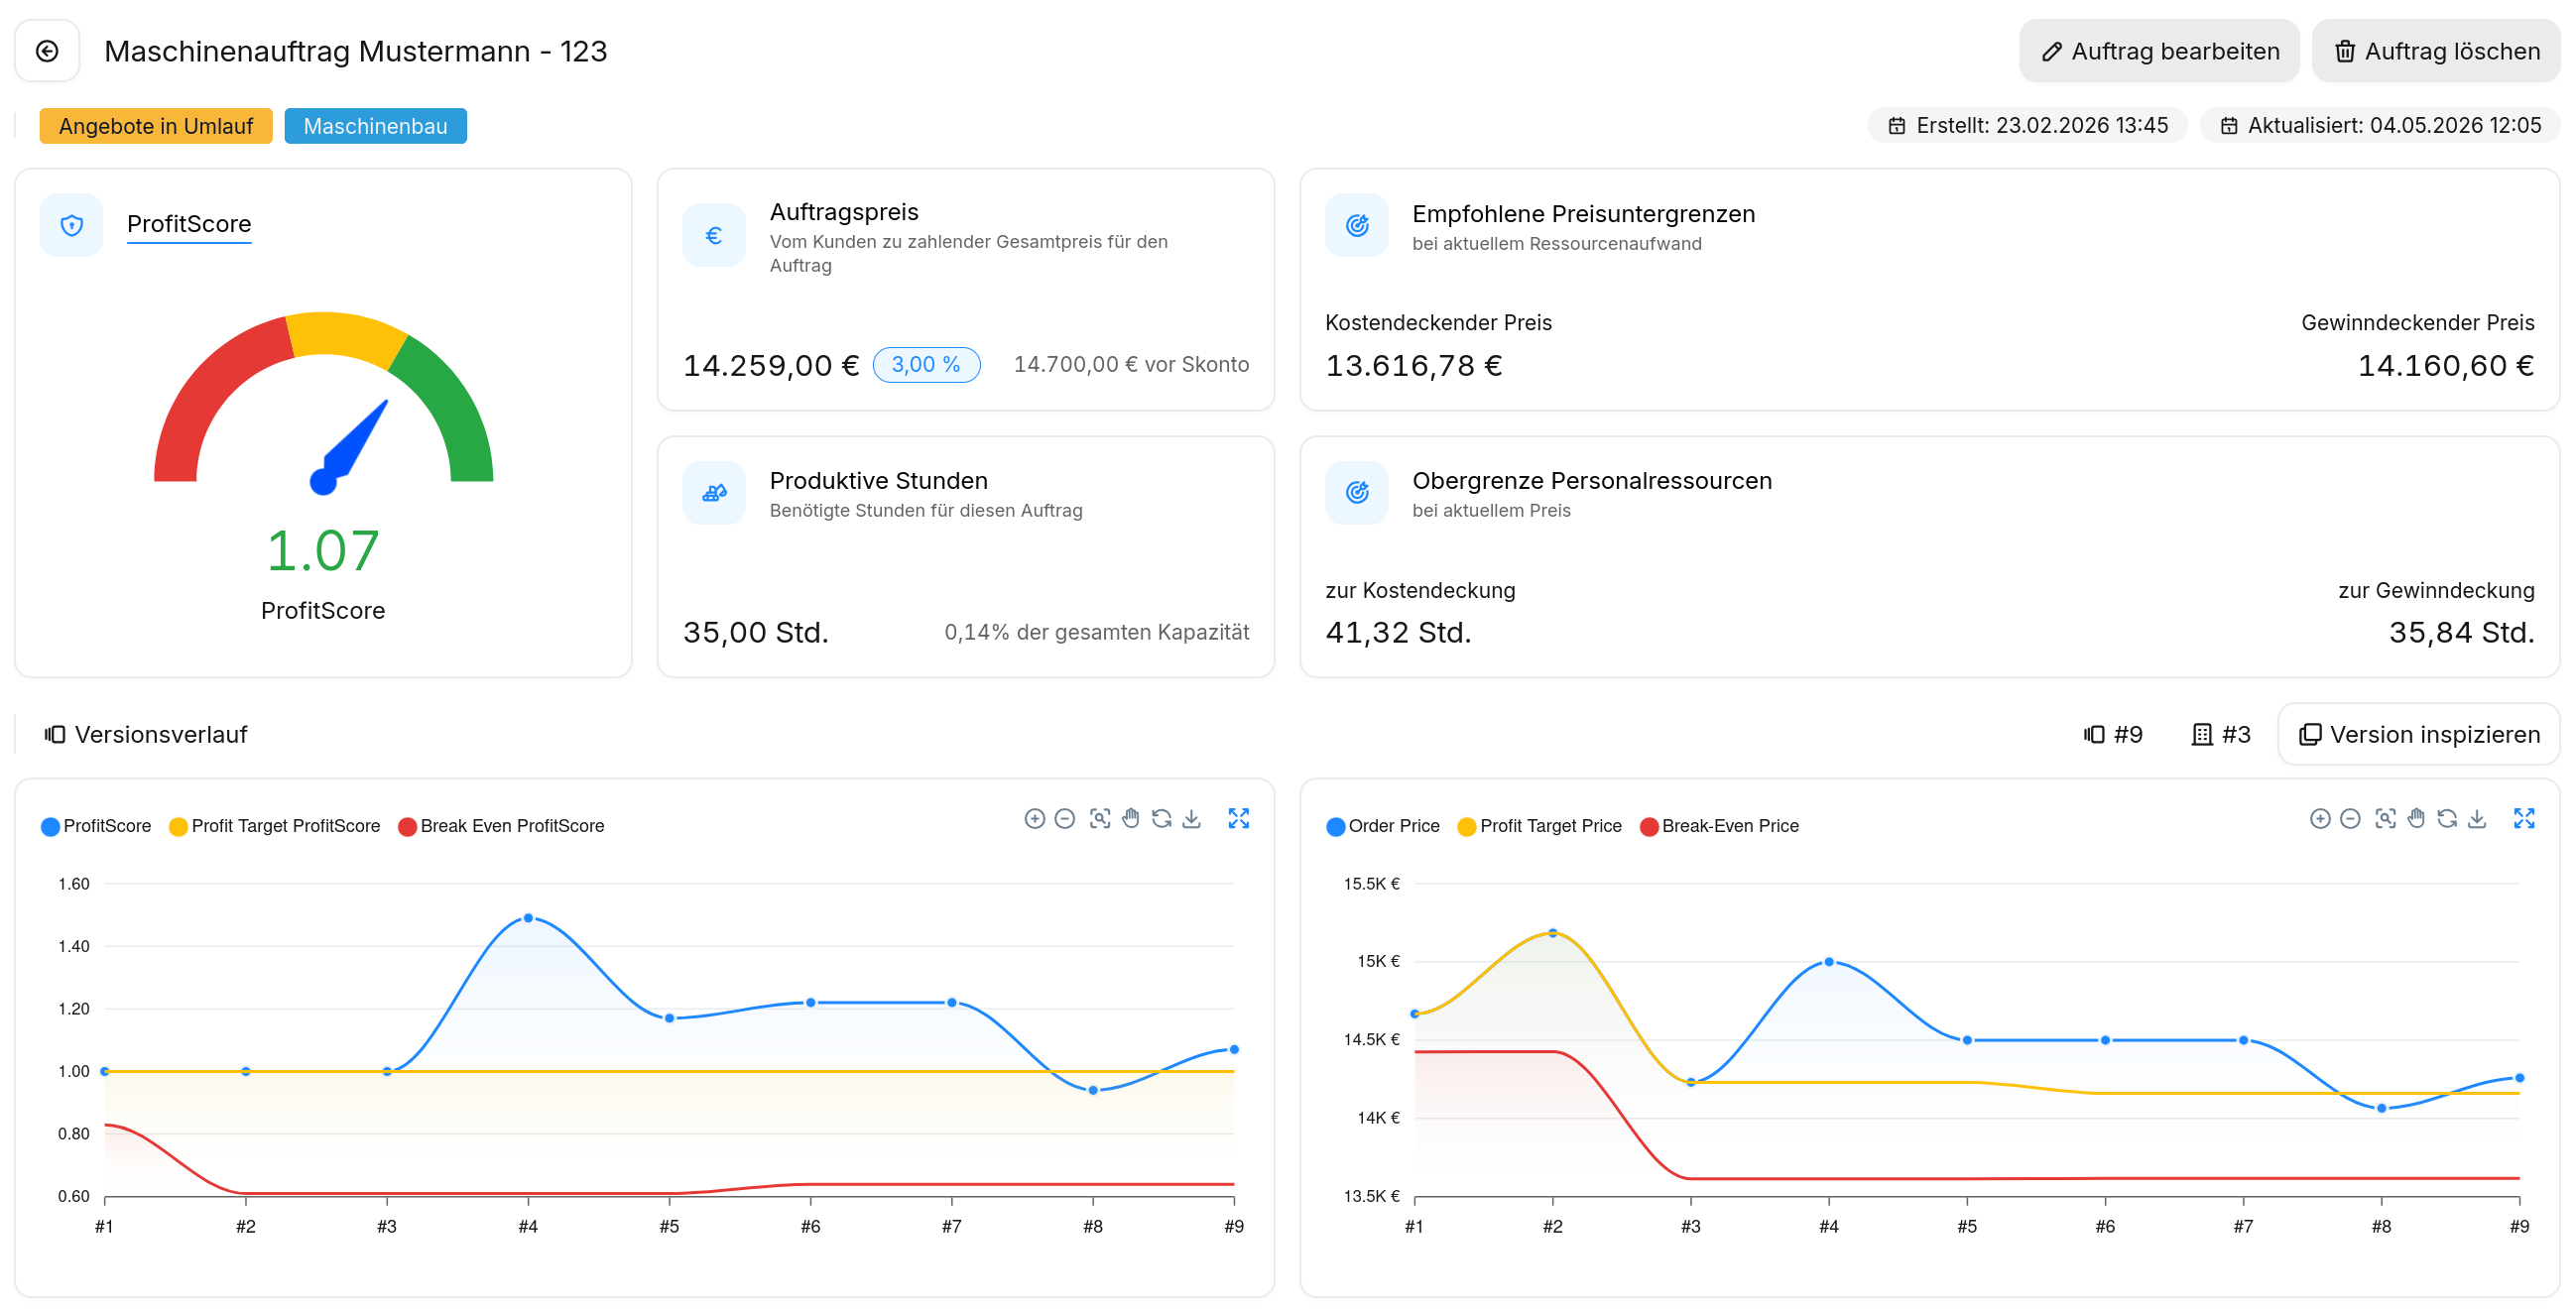Click the version #9 indicator
This screenshot has width=2576, height=1313.
2113,734
